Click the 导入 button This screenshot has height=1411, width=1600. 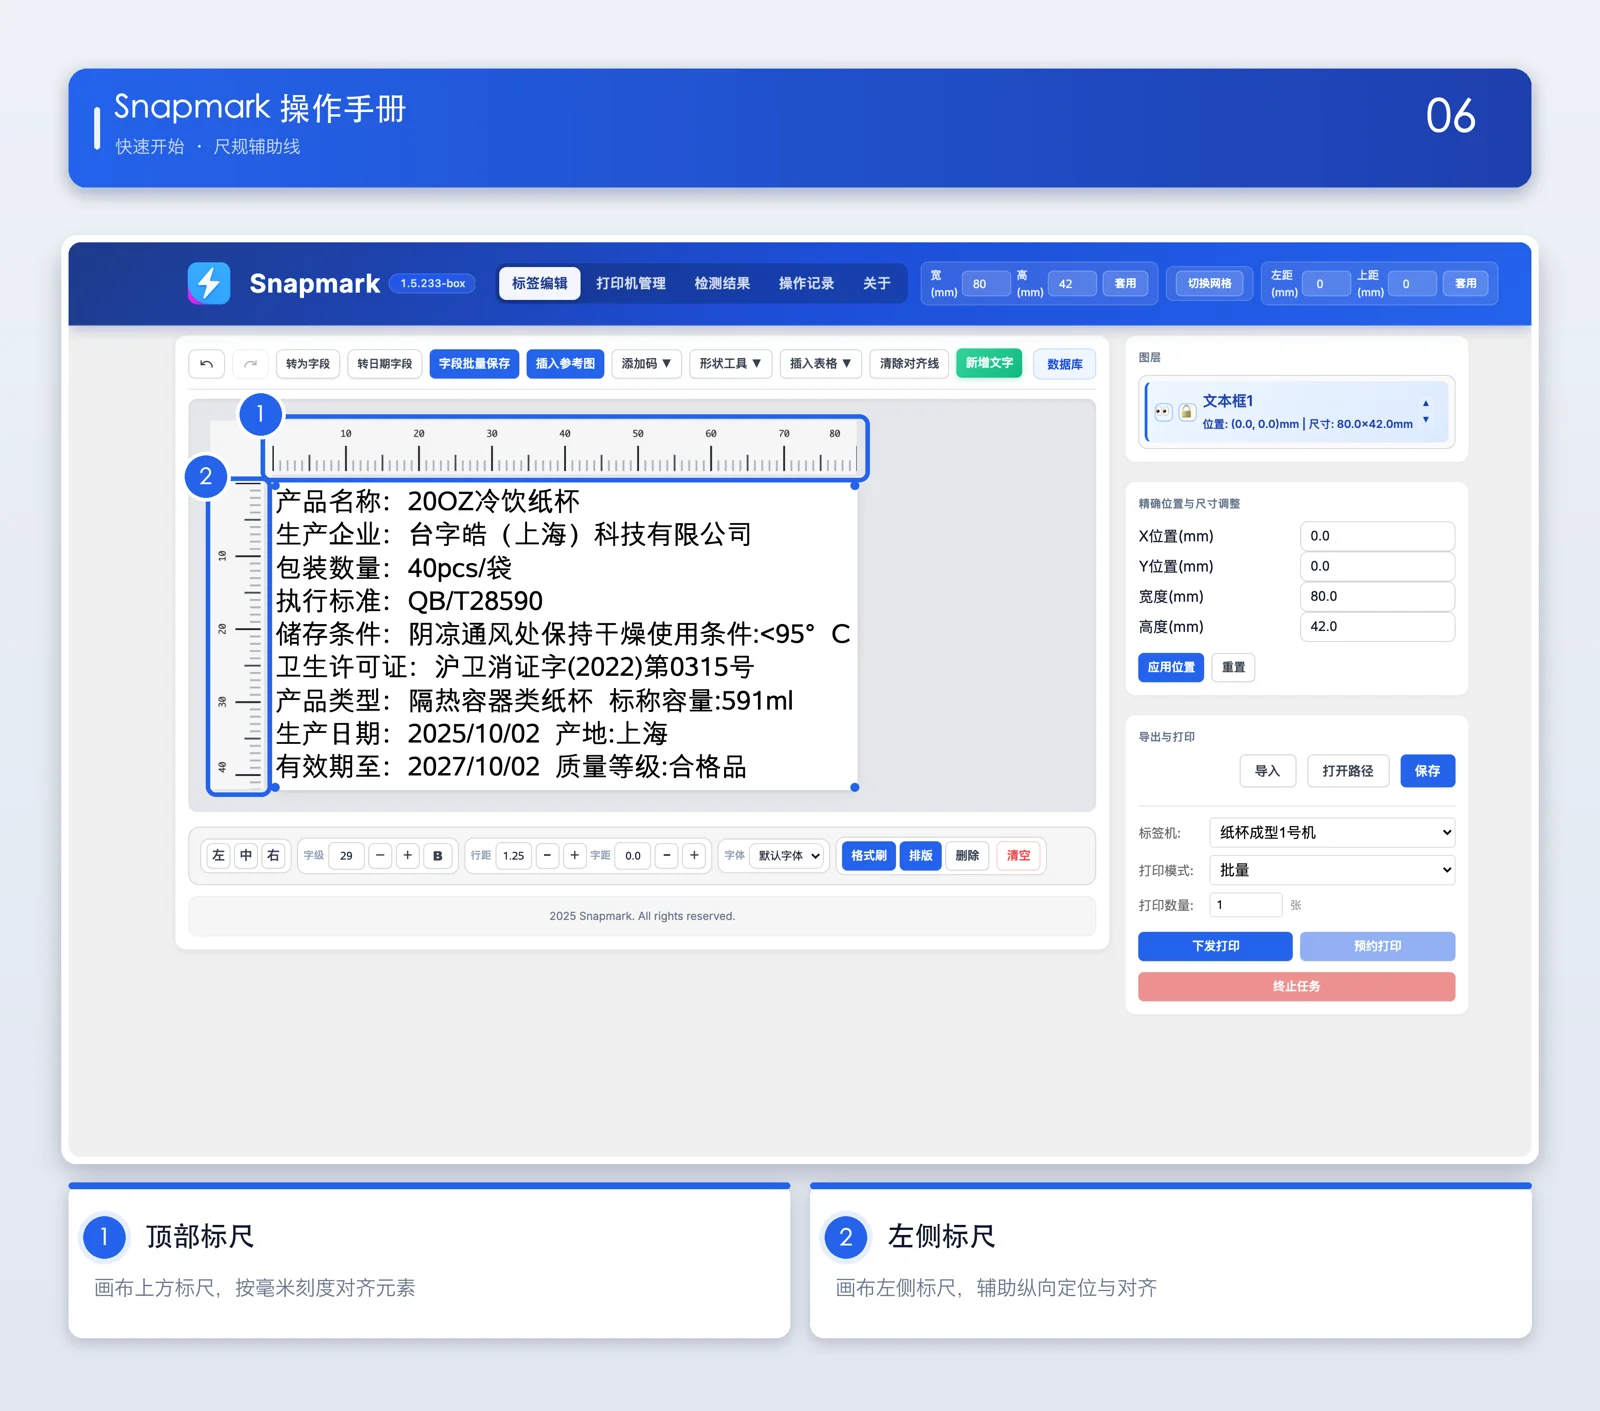1267,771
